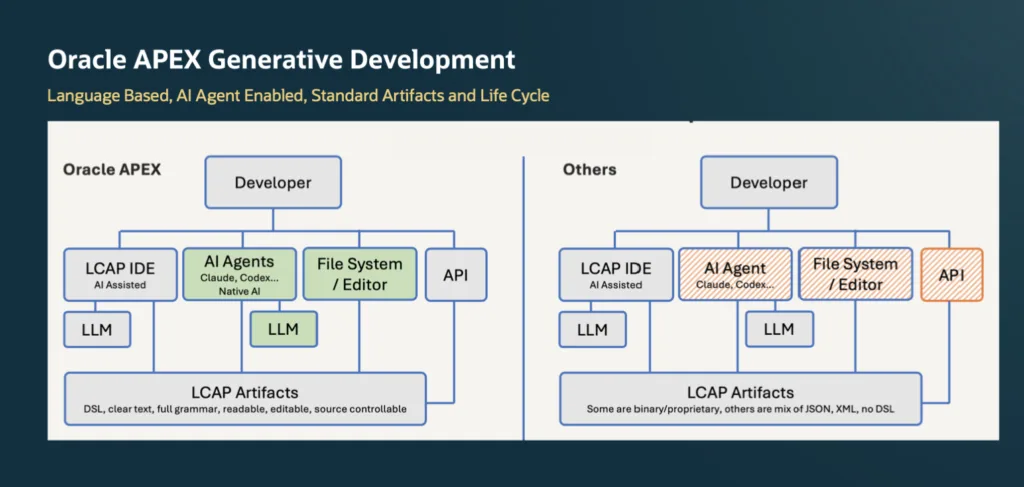The width and height of the screenshot is (1024, 487).
Task: Click the gray LCAP IDE box in Oracle APEX
Action: pos(121,274)
